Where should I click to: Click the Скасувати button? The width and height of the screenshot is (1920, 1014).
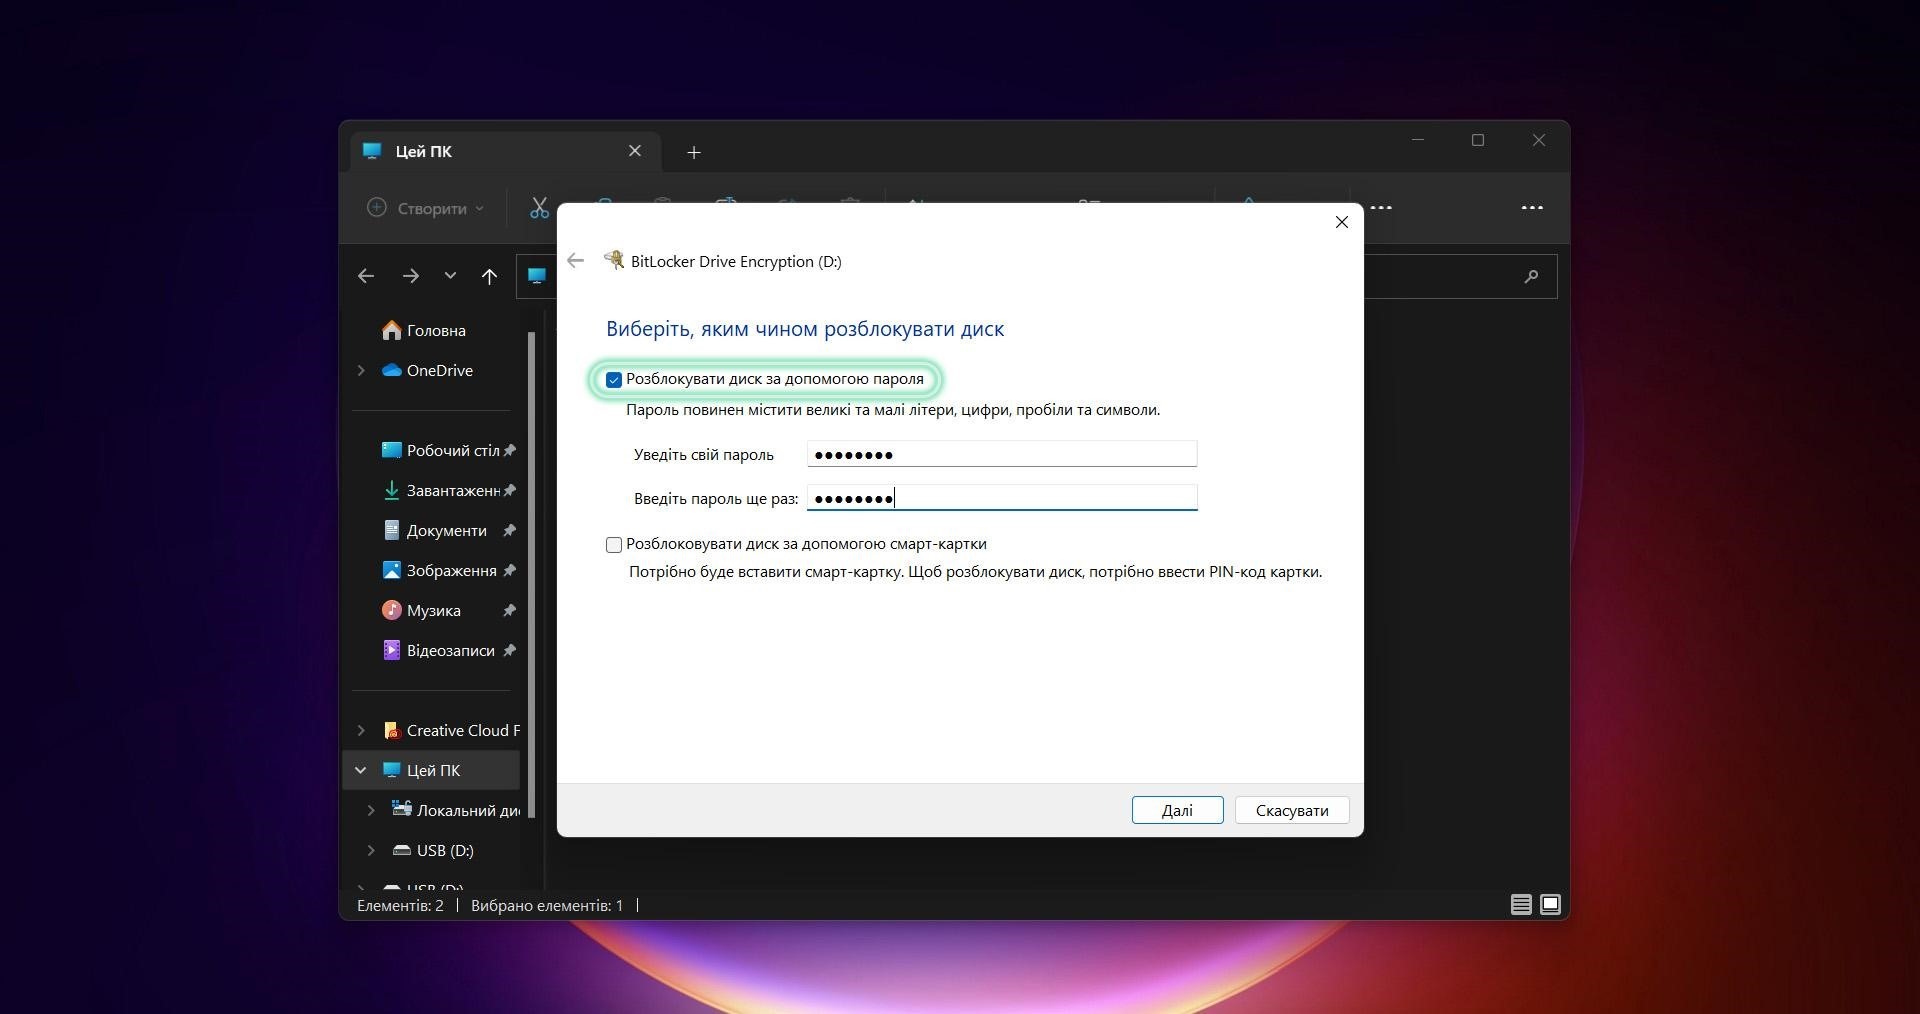click(x=1291, y=810)
